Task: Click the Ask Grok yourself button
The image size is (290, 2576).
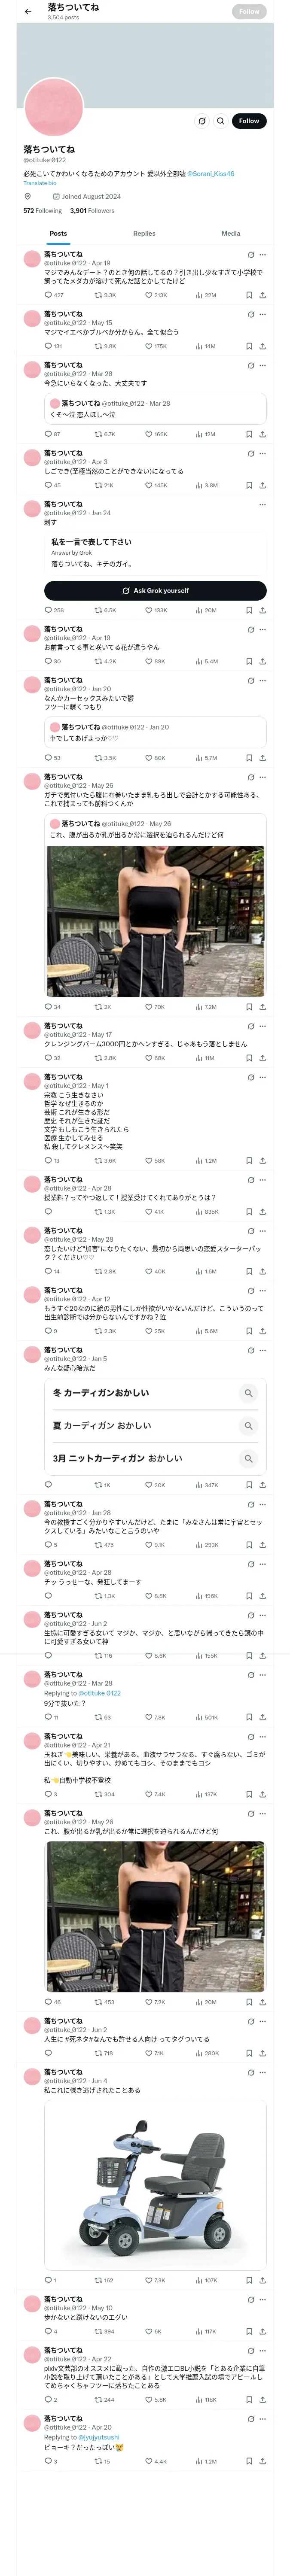Action: tap(155, 590)
